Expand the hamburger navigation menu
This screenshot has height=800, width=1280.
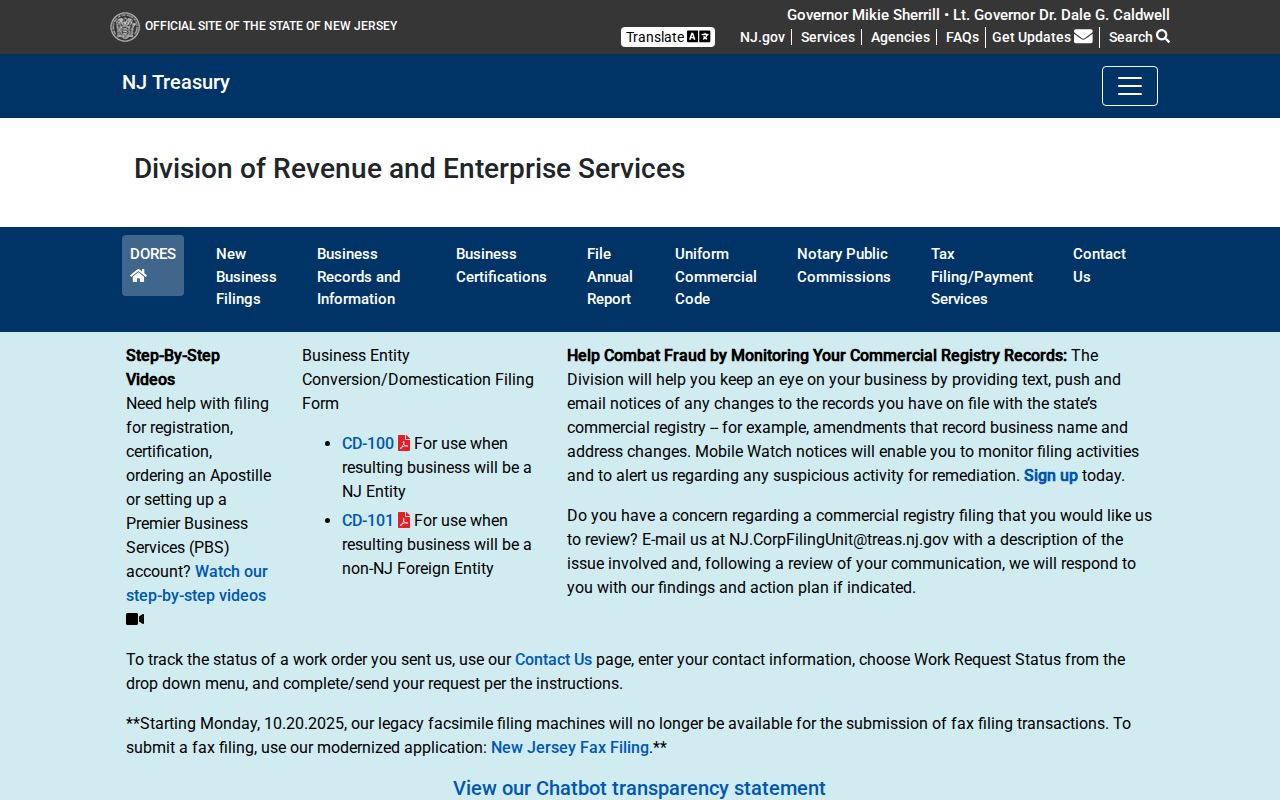point(1130,86)
